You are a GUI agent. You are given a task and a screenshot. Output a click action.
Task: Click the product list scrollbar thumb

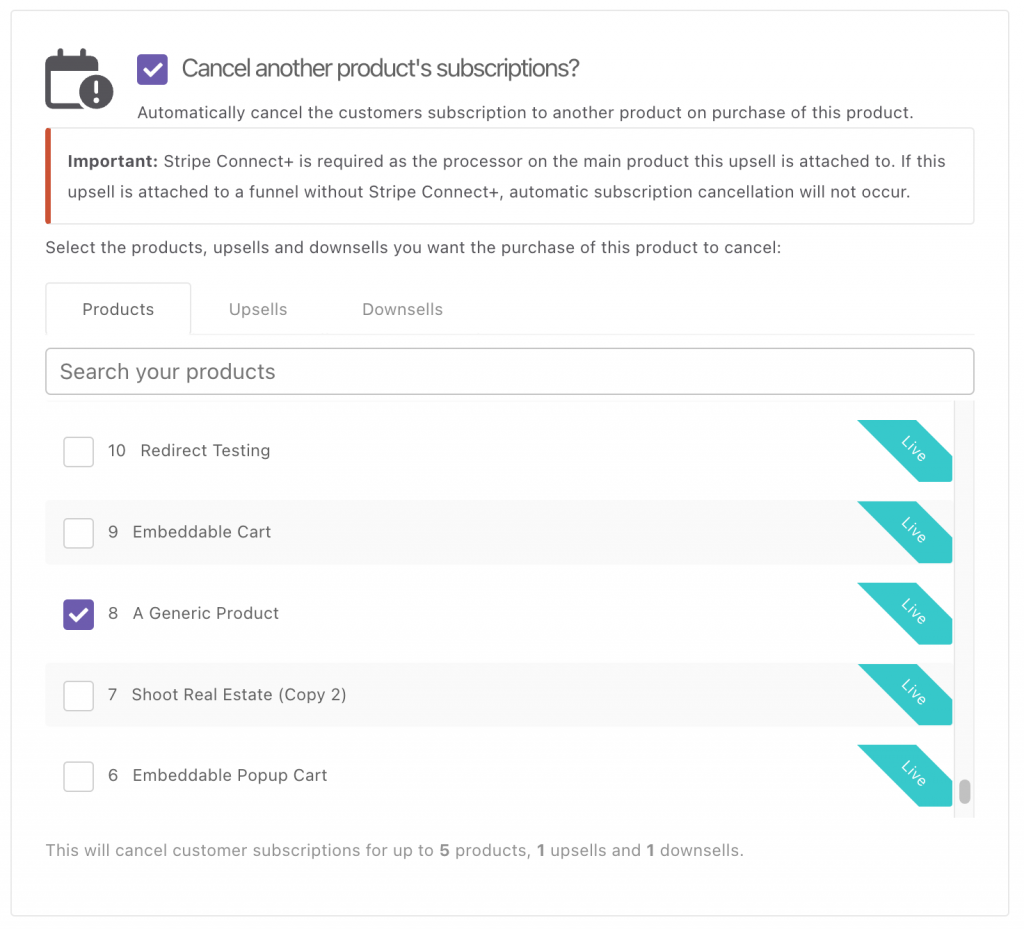click(x=965, y=791)
